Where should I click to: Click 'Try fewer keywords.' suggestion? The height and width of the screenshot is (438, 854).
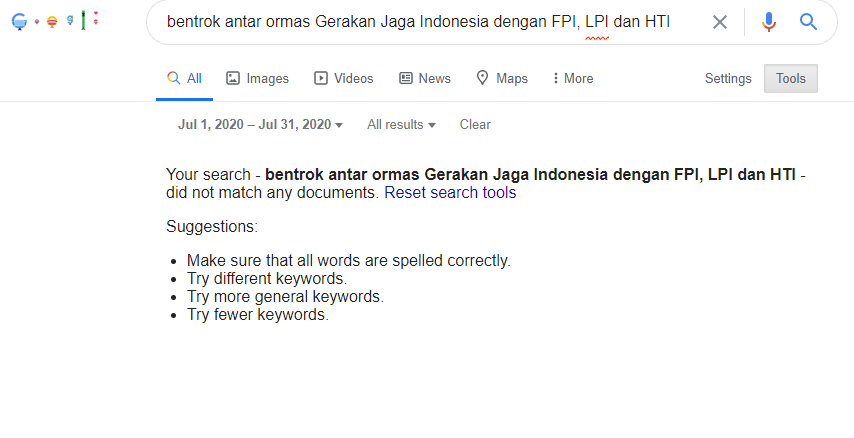tap(258, 315)
